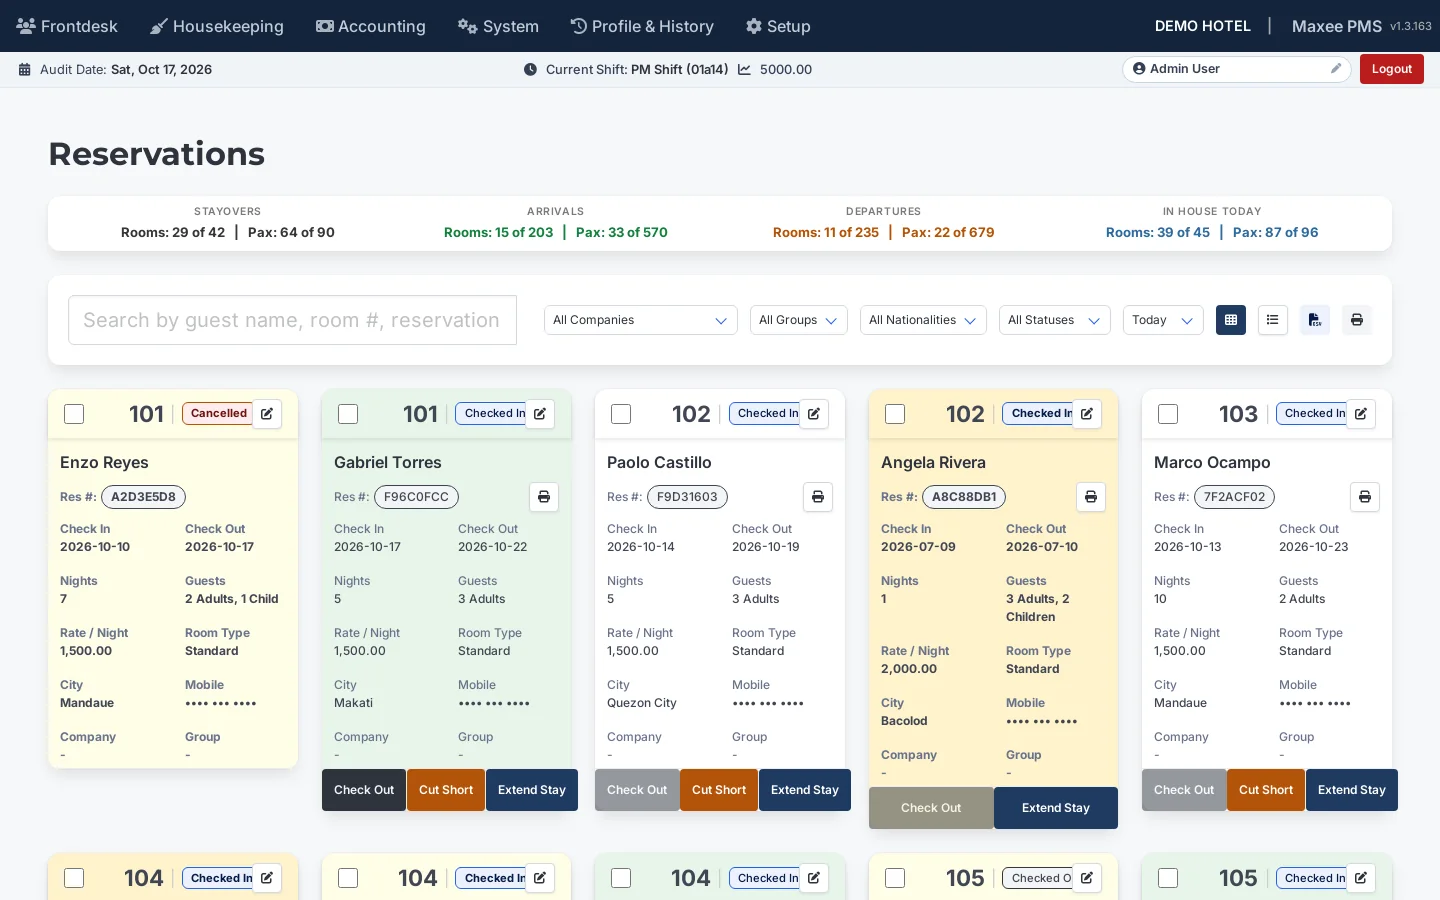Cut Short Marco Ocampo's stay
This screenshot has height=900, width=1440.
(x=1266, y=790)
